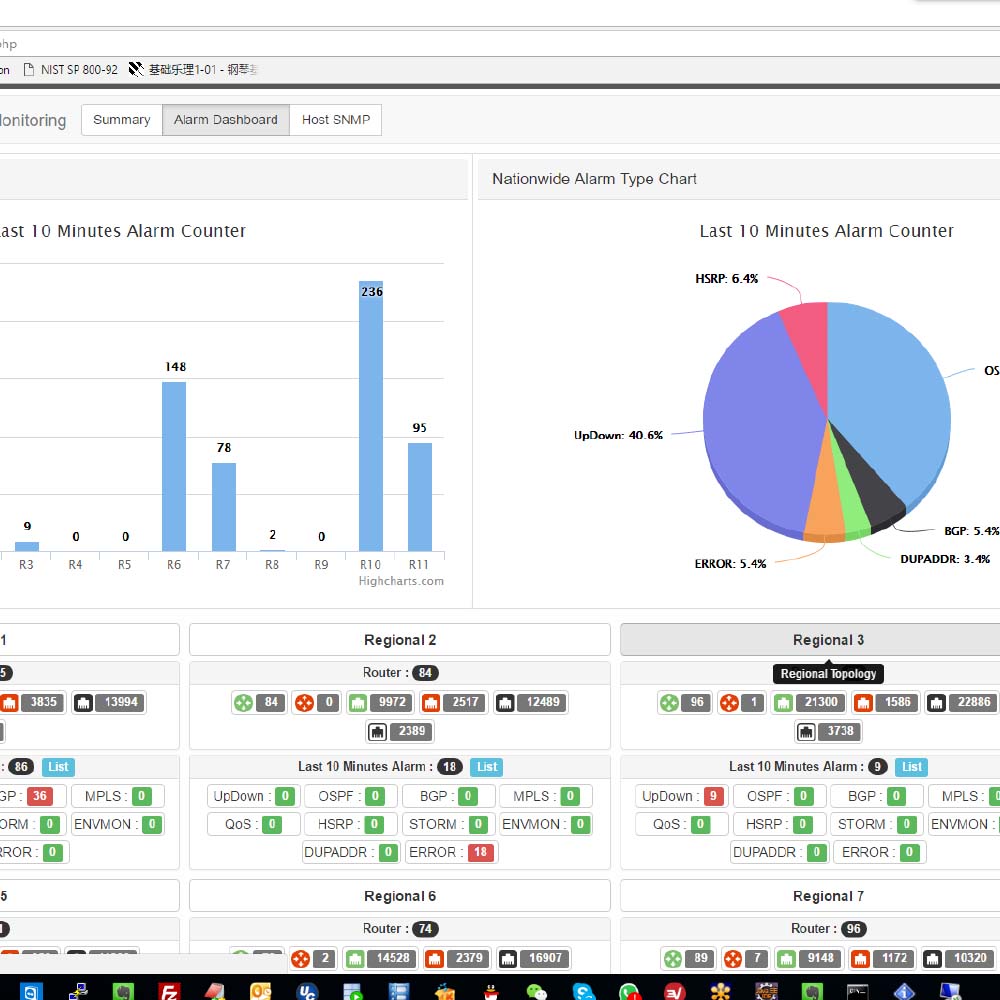Click green router-up icon in Regional 2
The height and width of the screenshot is (1000, 1000).
click(x=243, y=703)
